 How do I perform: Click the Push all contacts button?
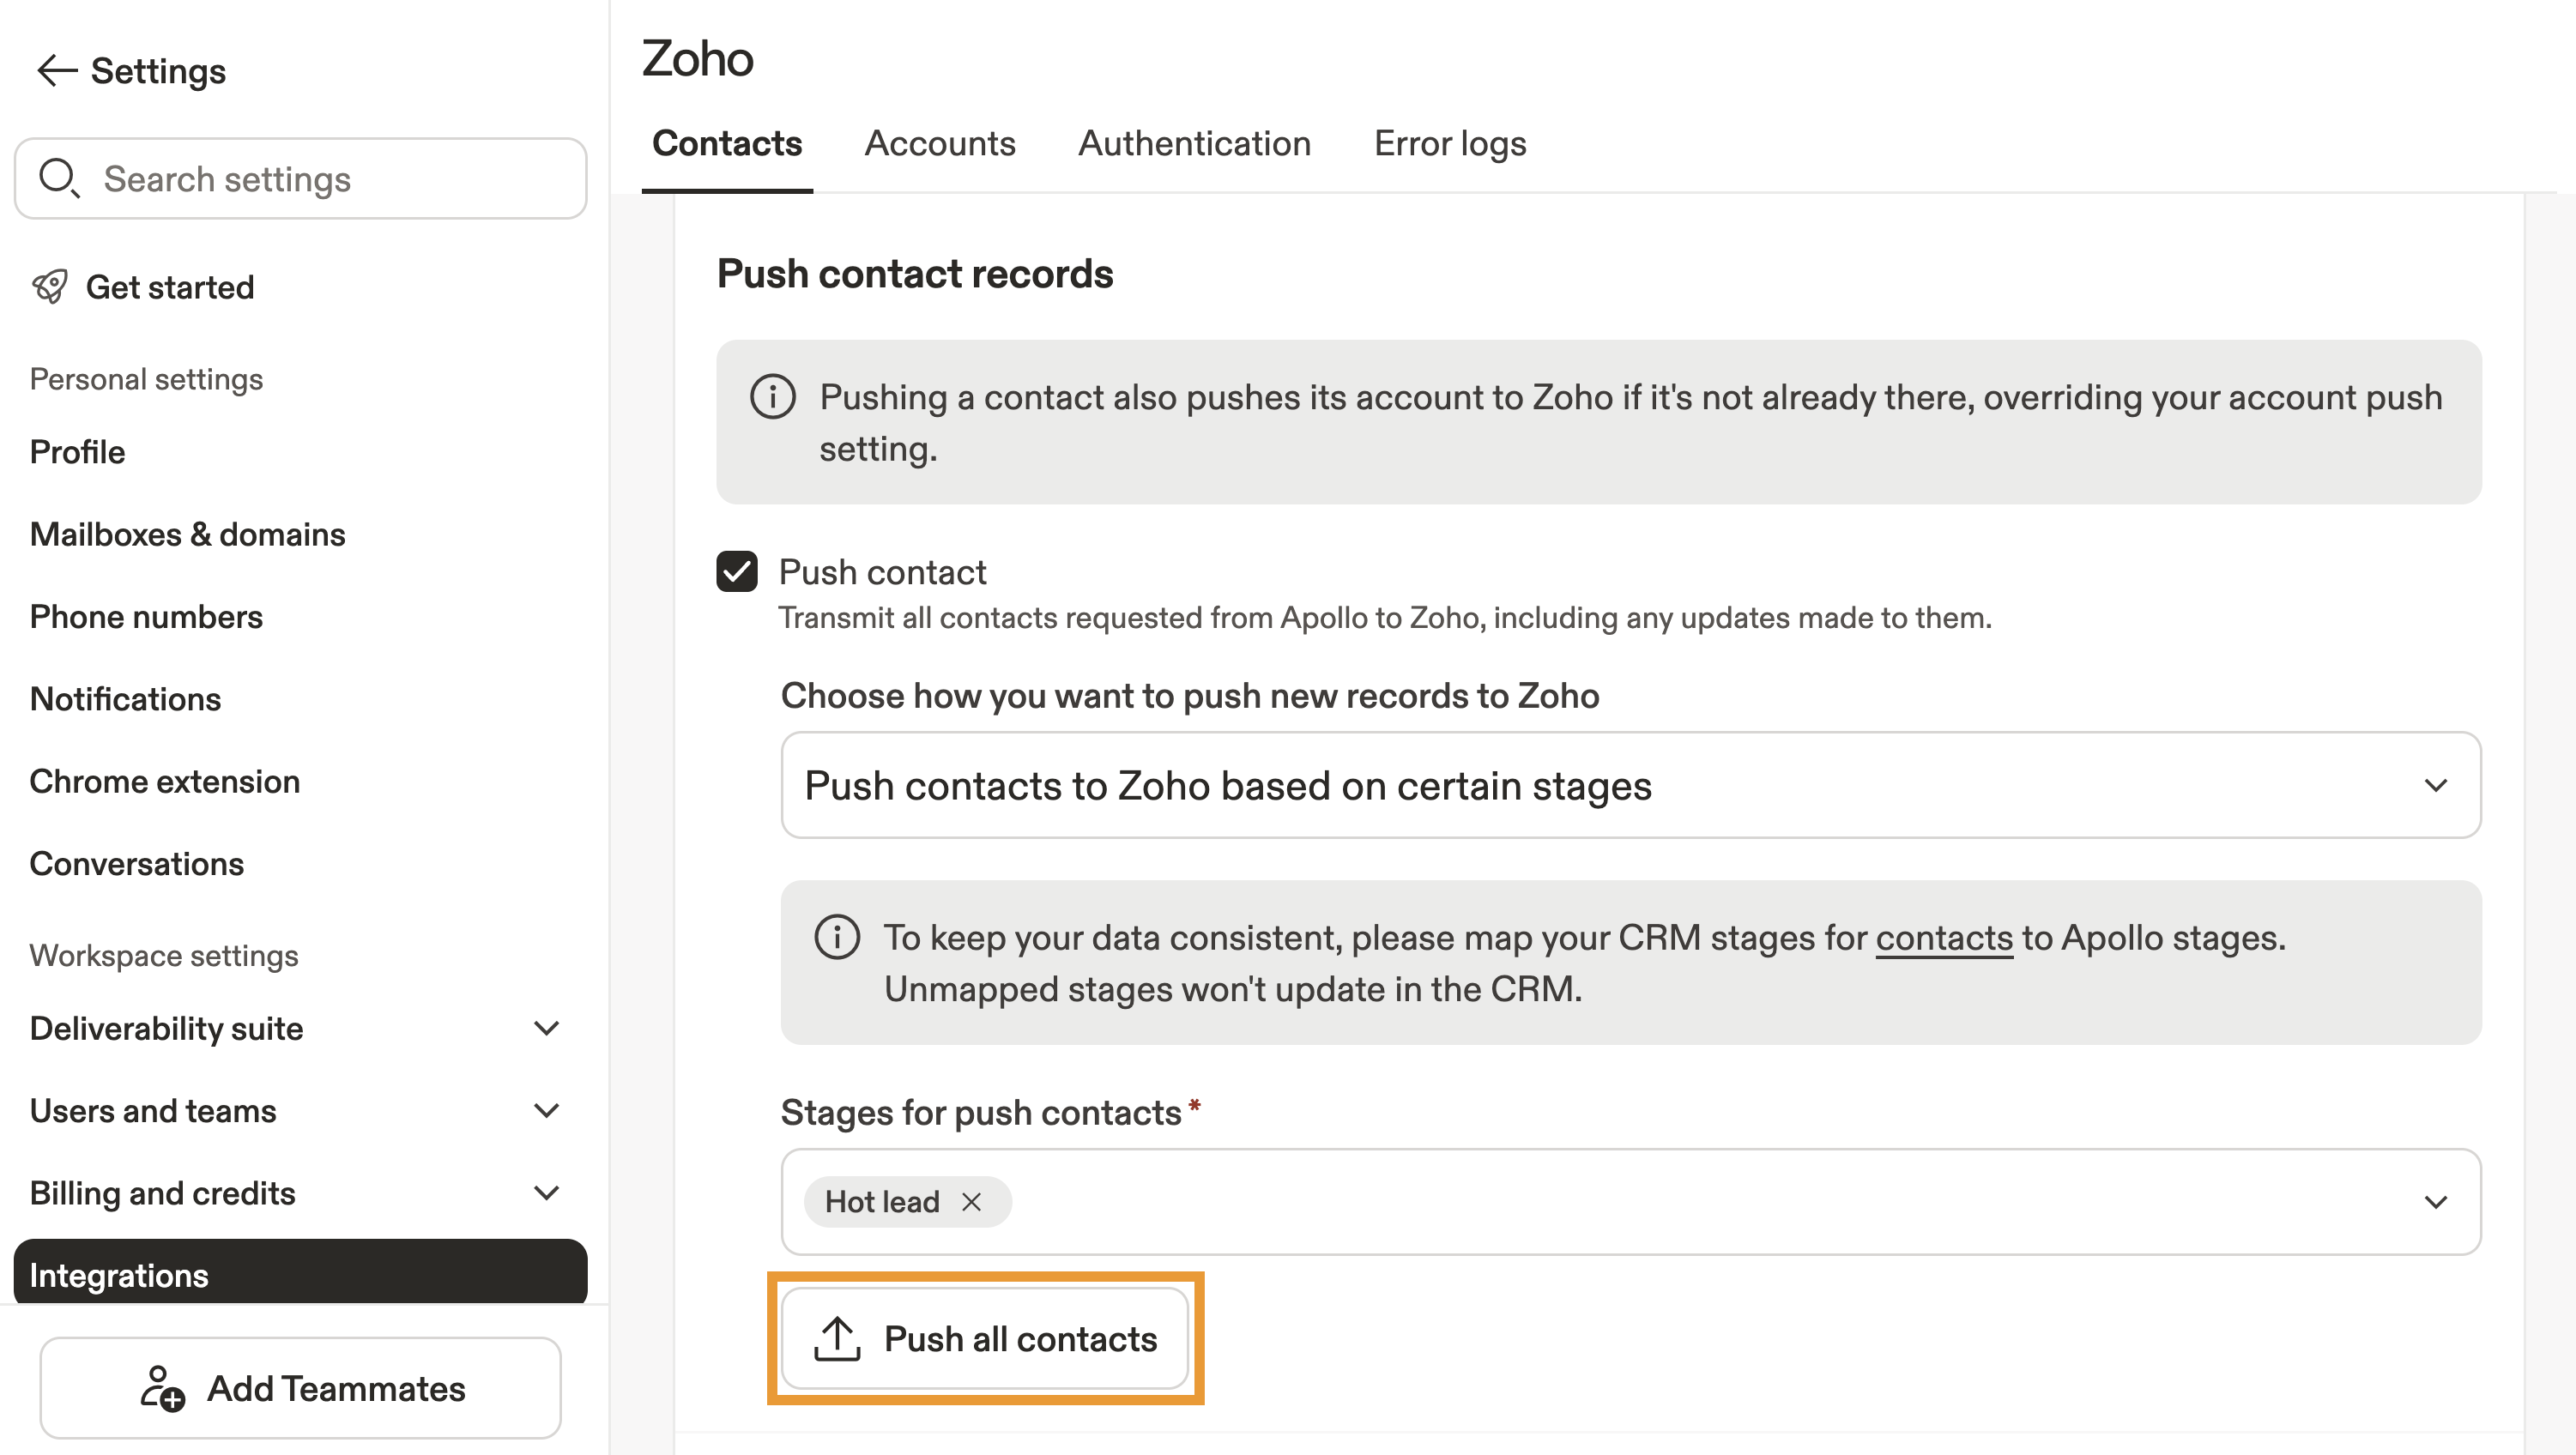[1019, 1338]
